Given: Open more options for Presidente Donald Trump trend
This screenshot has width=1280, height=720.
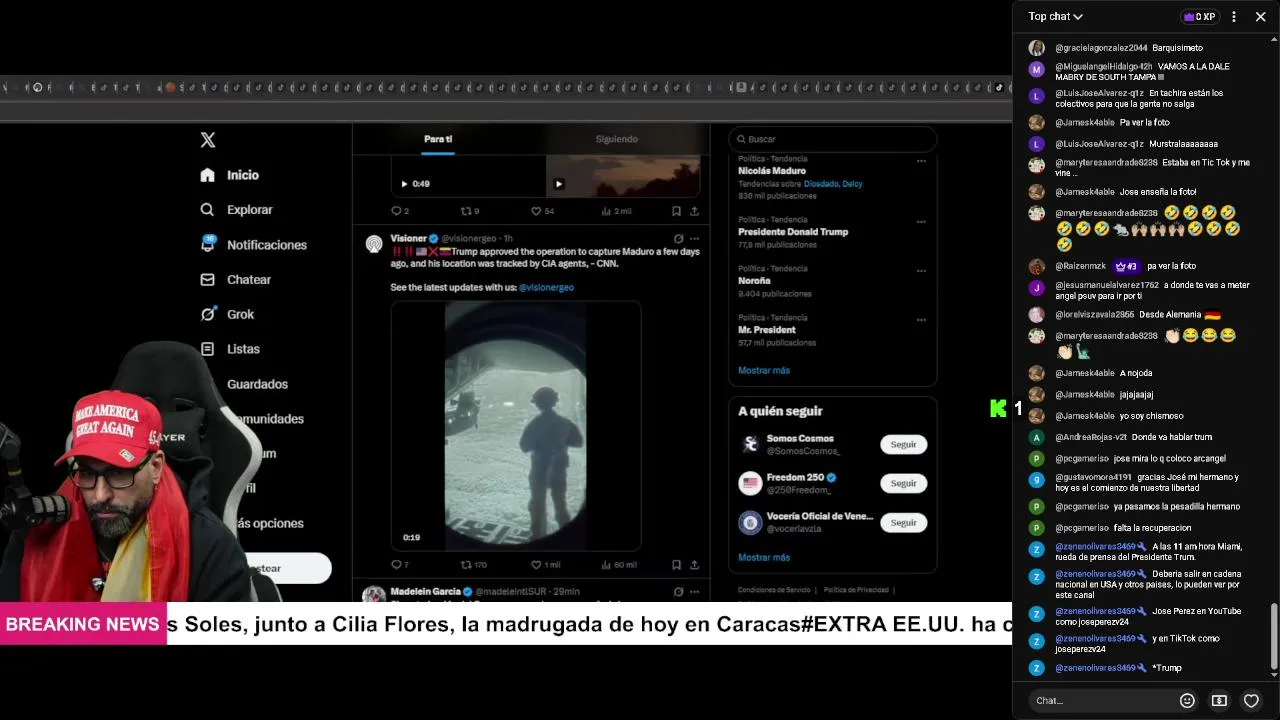Looking at the screenshot, I should [x=921, y=221].
